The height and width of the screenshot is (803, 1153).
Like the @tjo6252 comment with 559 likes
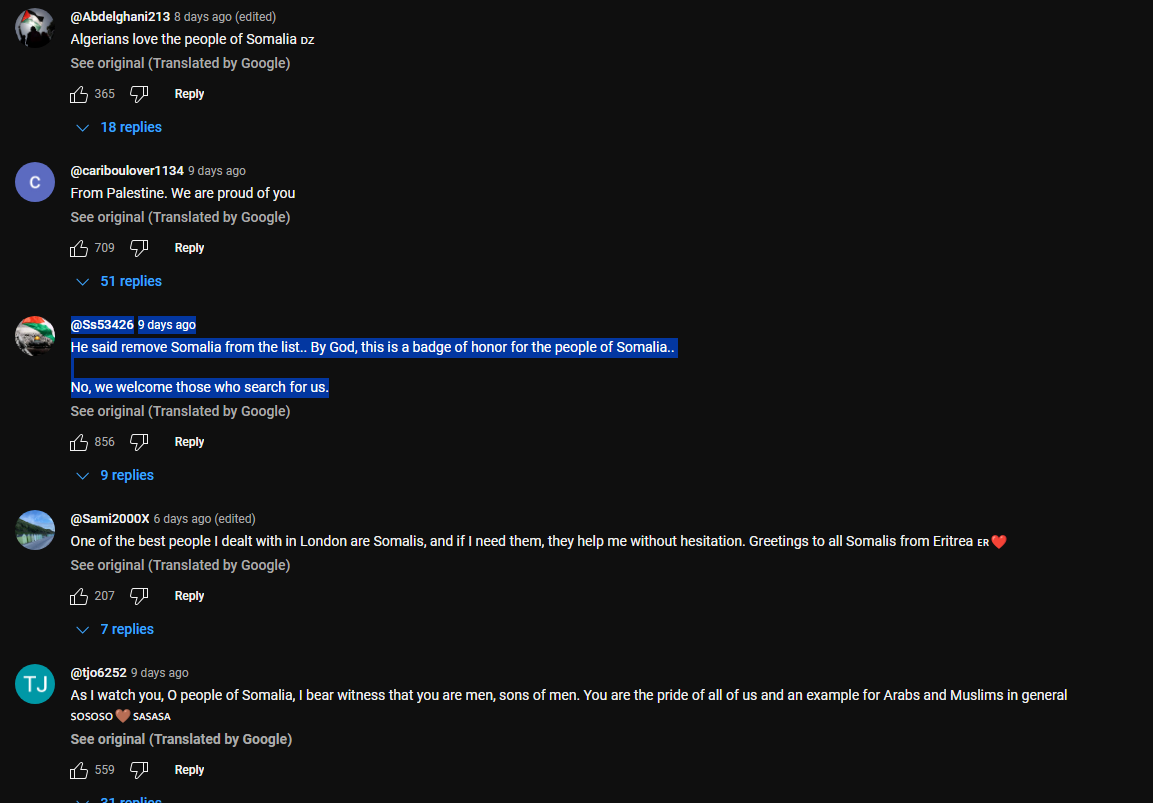pyautogui.click(x=79, y=771)
